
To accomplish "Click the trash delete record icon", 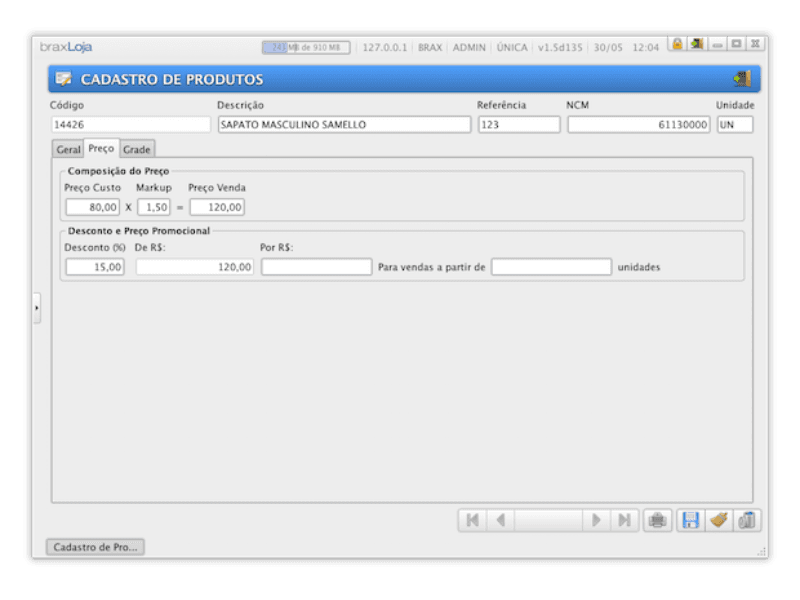I will coord(746,520).
